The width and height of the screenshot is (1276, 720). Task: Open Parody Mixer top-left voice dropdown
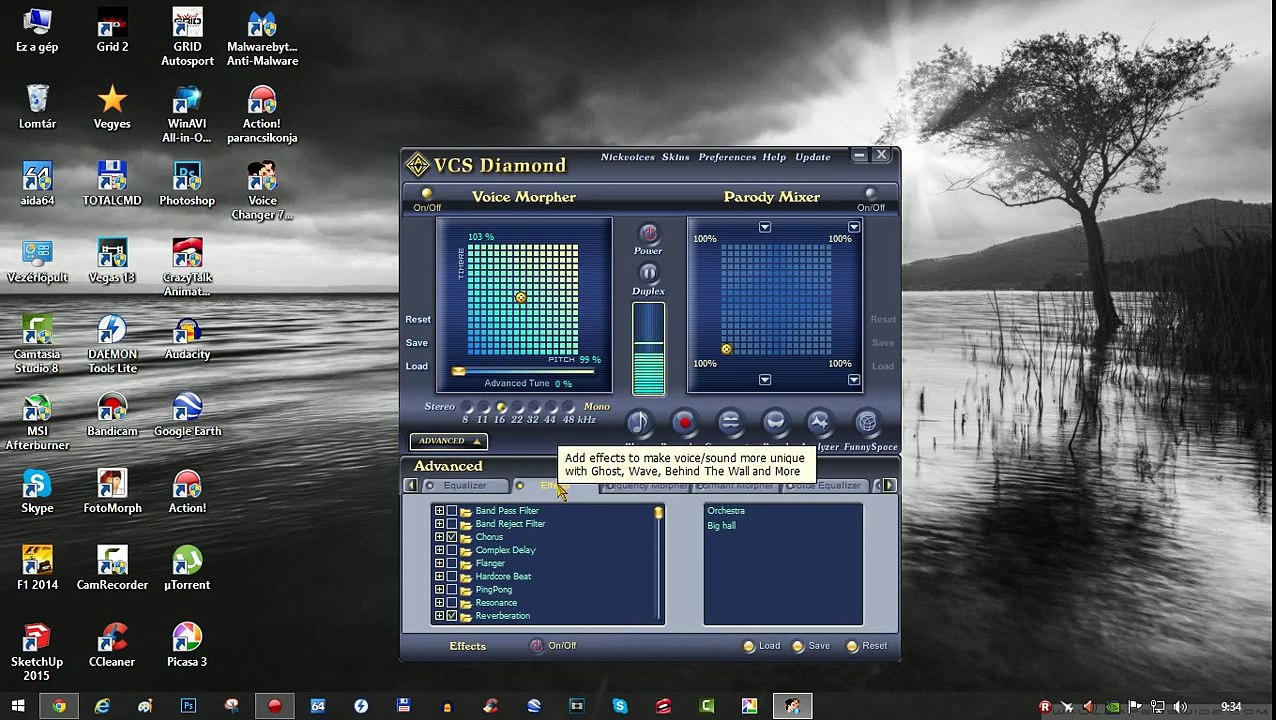765,228
